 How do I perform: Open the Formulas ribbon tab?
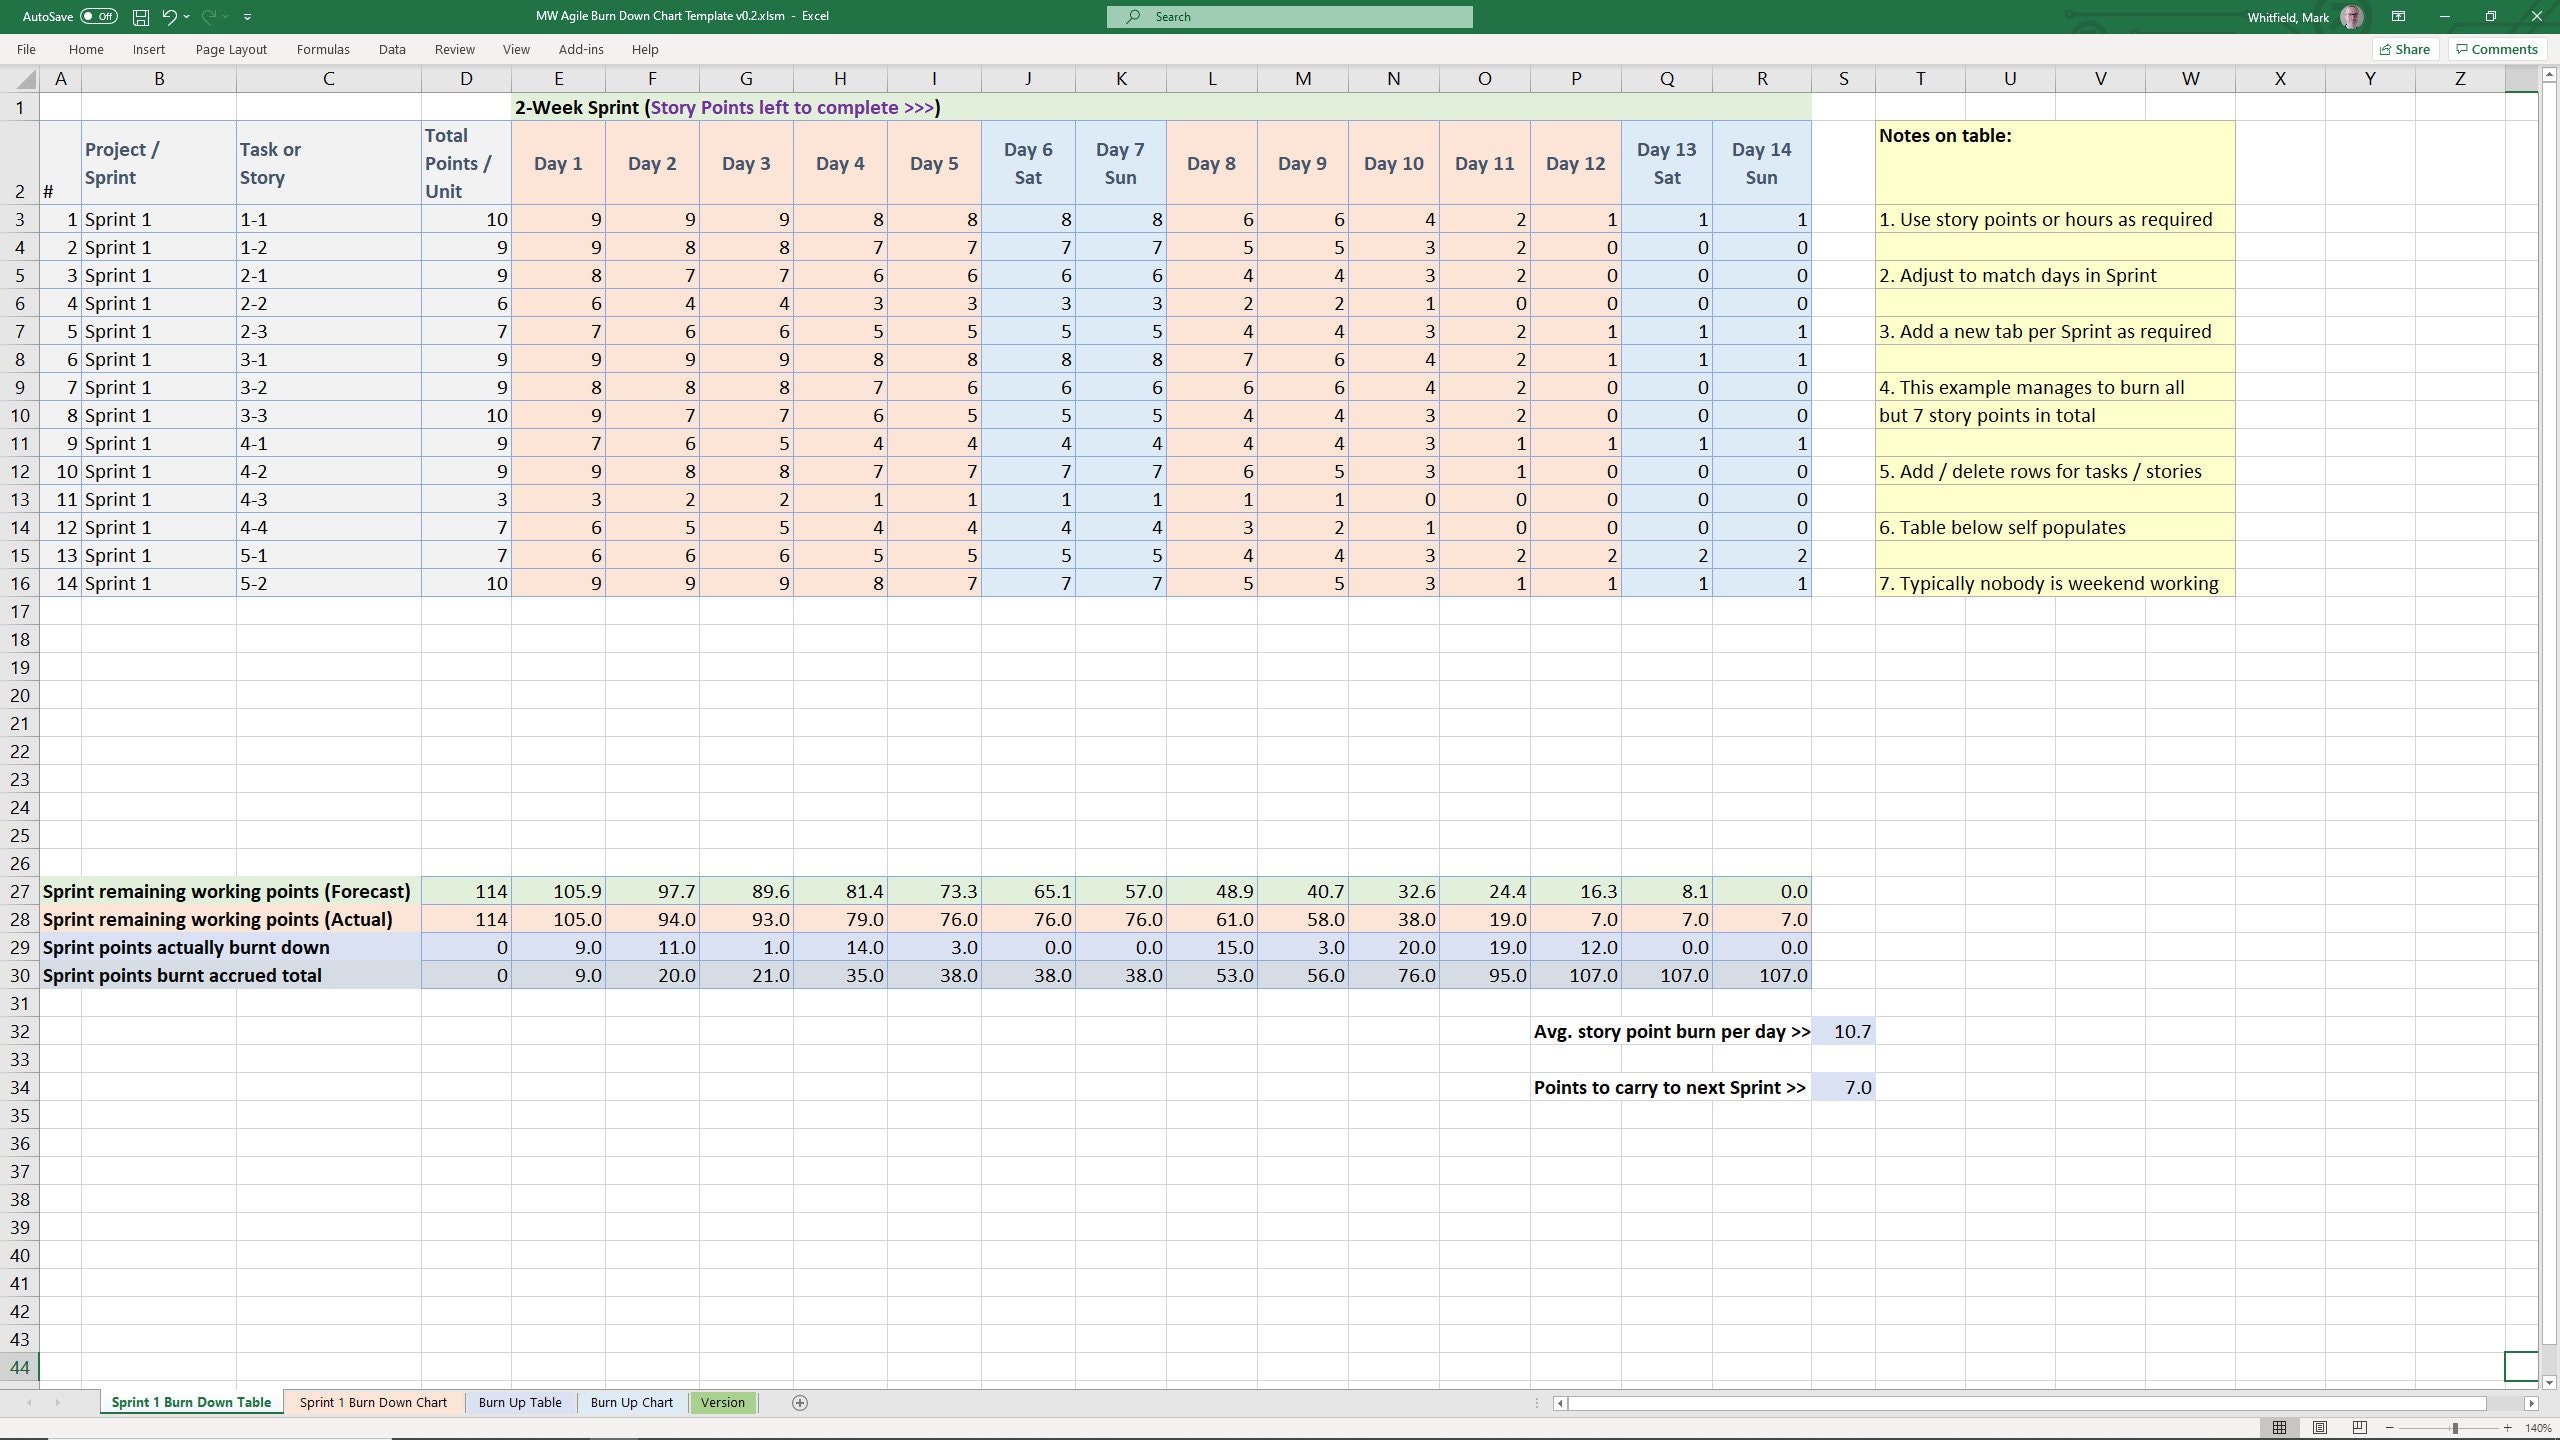tap(322, 49)
